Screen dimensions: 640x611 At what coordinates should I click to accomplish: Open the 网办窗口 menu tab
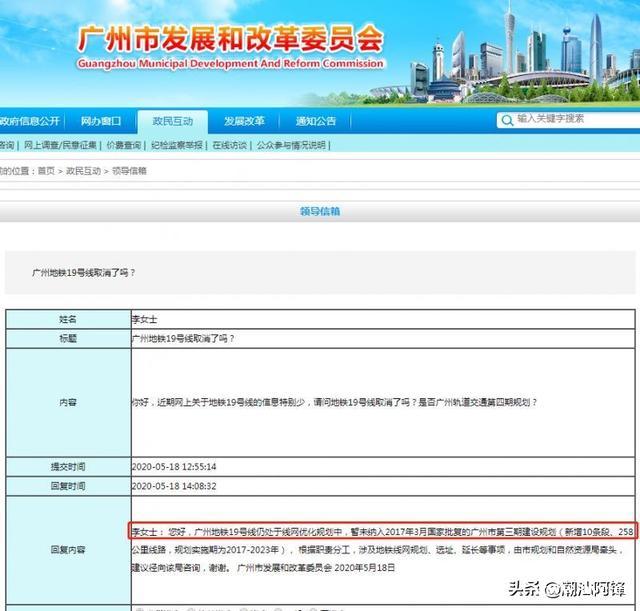pos(101,121)
